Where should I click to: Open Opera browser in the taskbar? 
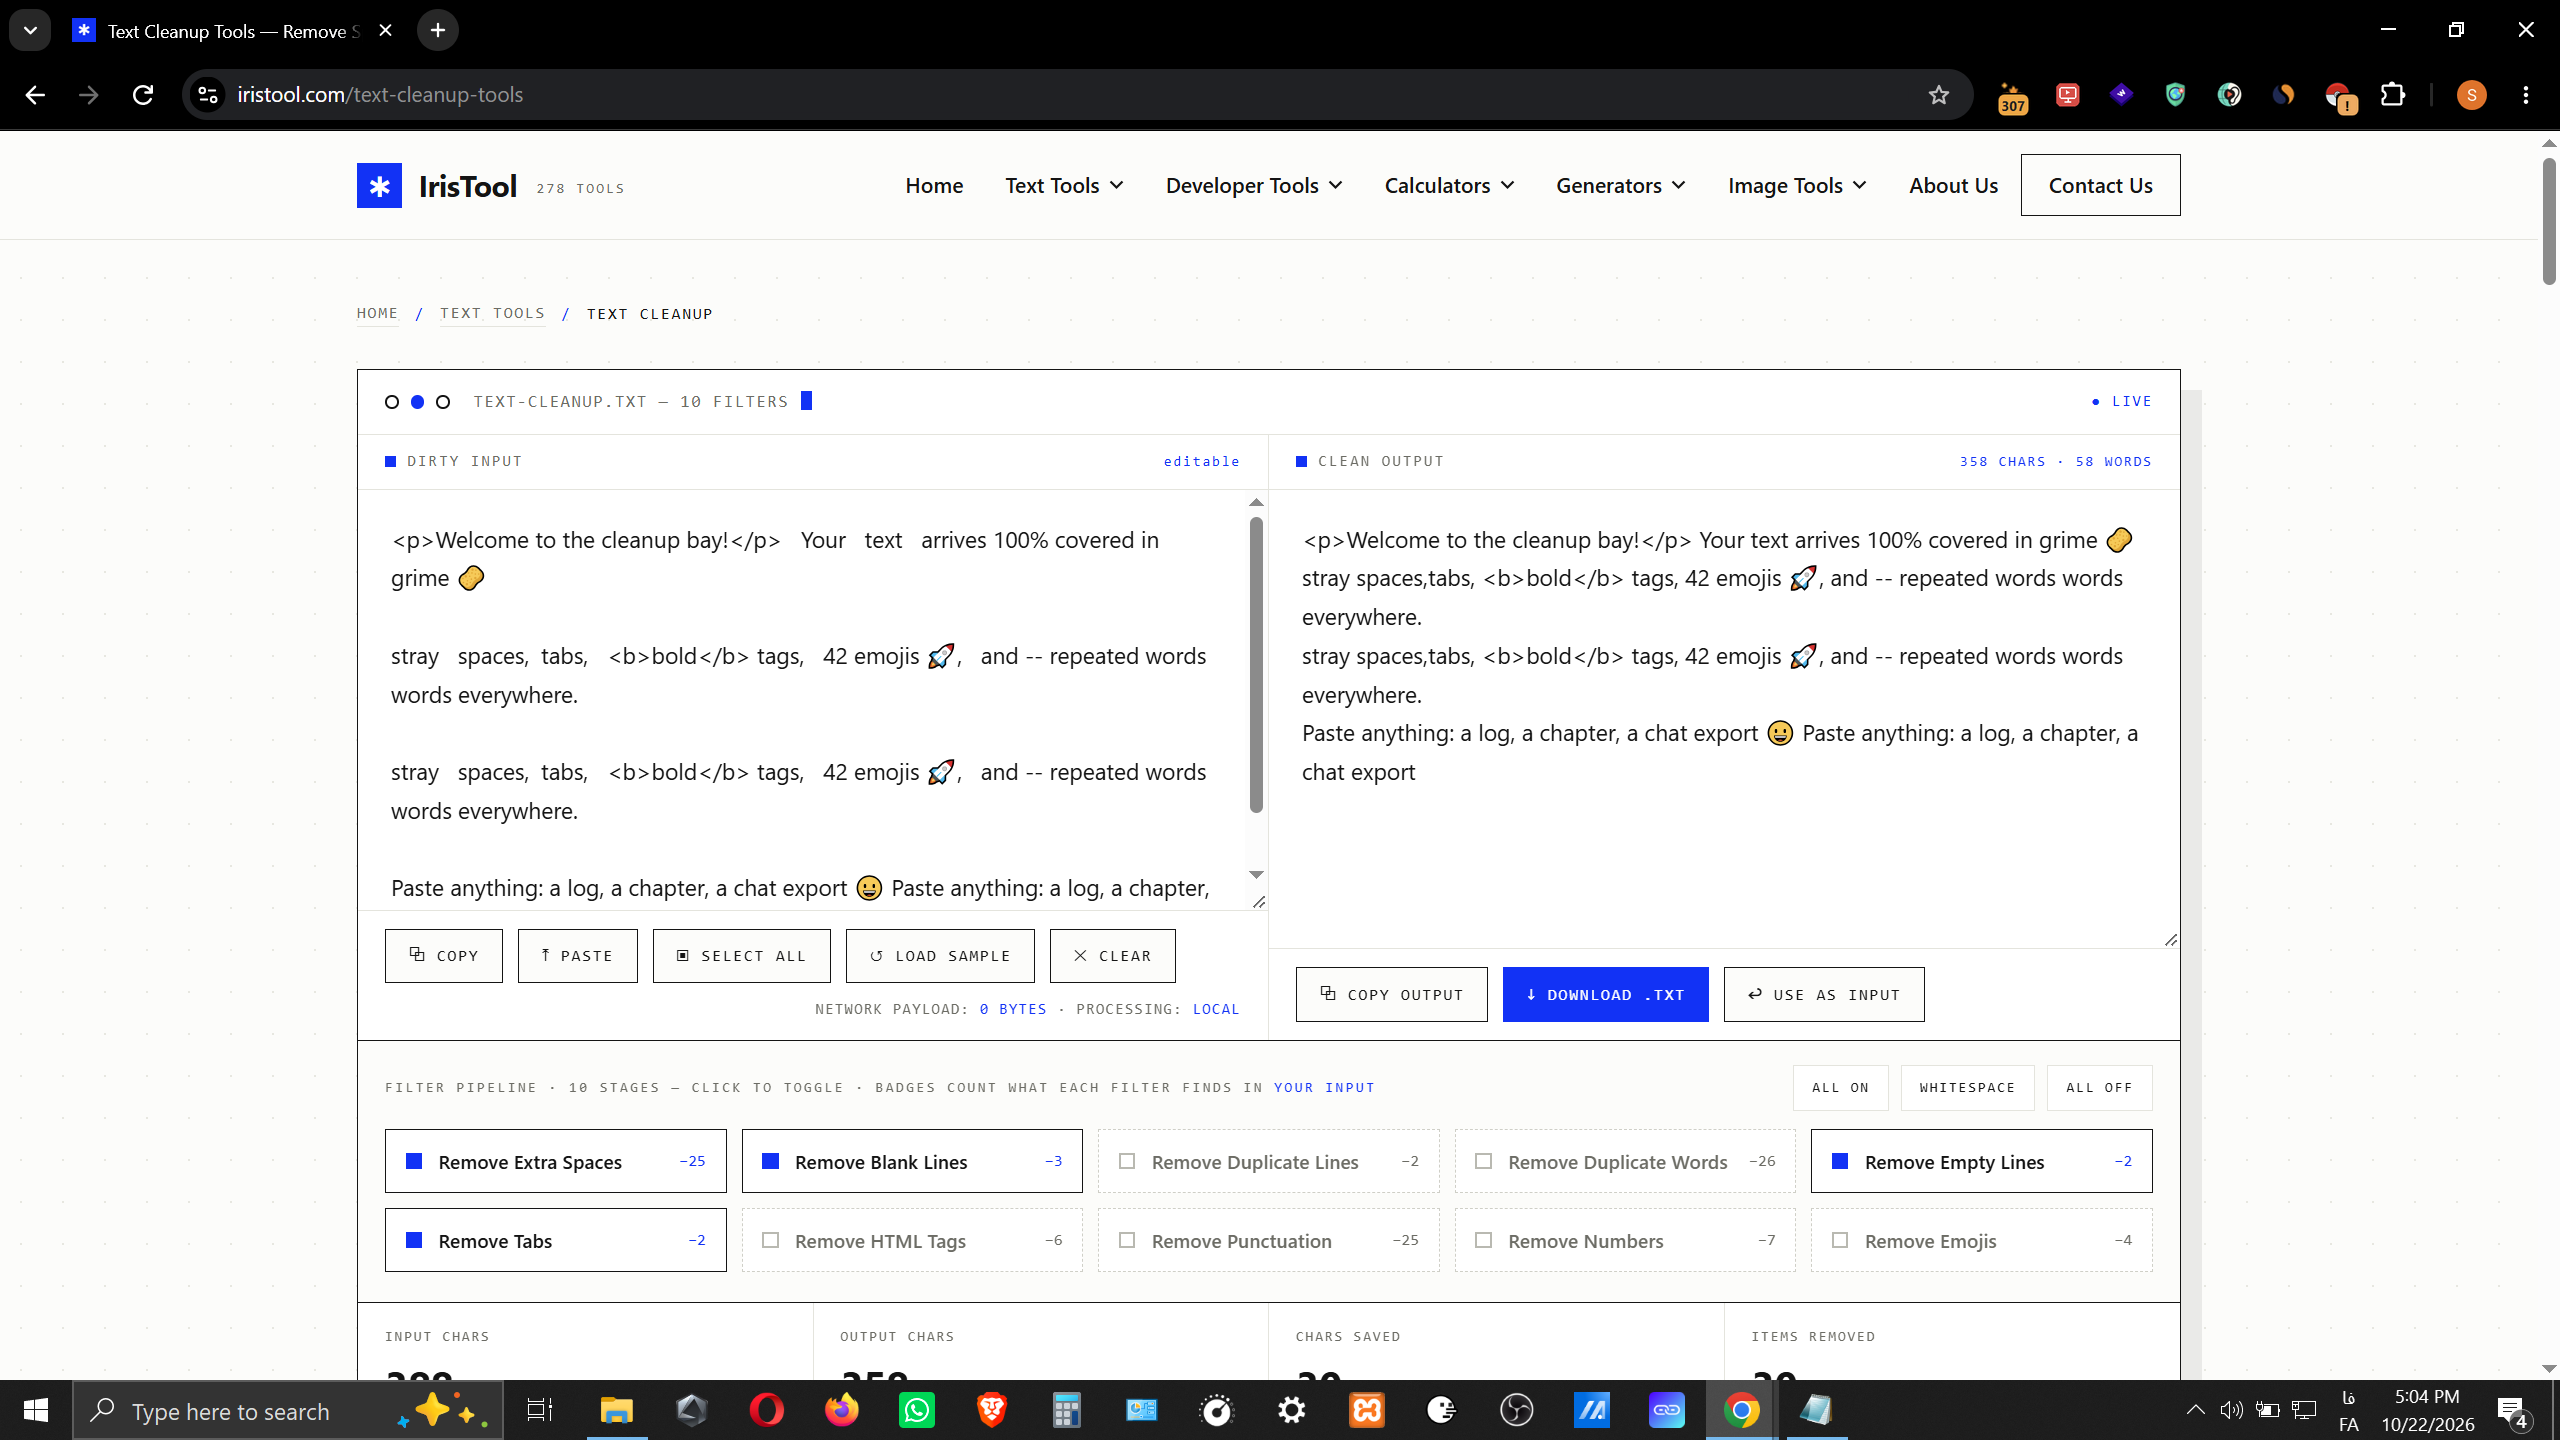(x=767, y=1411)
